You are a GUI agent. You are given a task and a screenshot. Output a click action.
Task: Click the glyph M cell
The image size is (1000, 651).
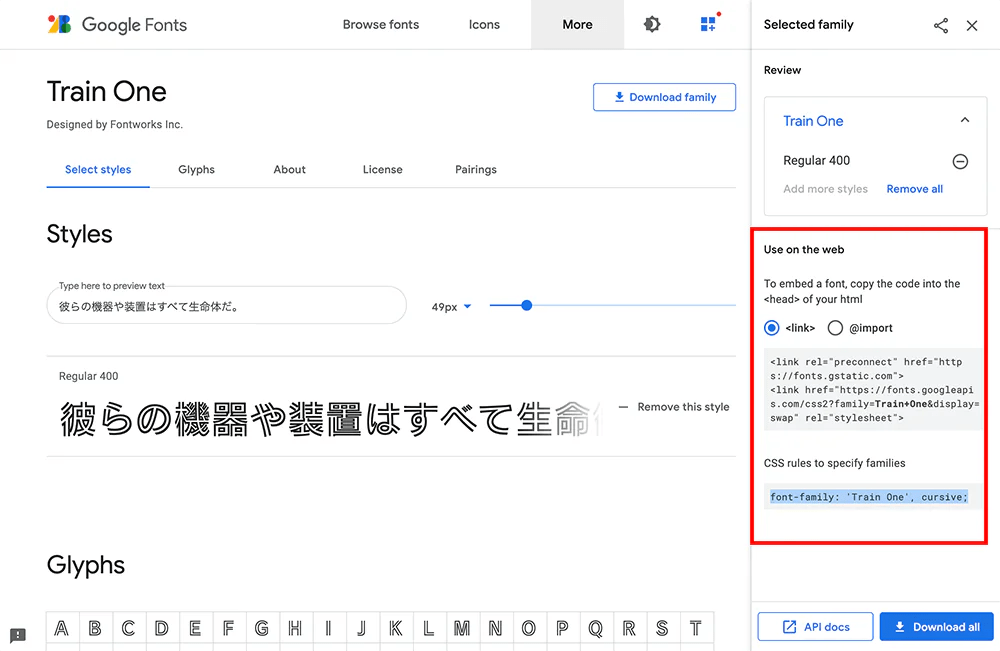462,629
